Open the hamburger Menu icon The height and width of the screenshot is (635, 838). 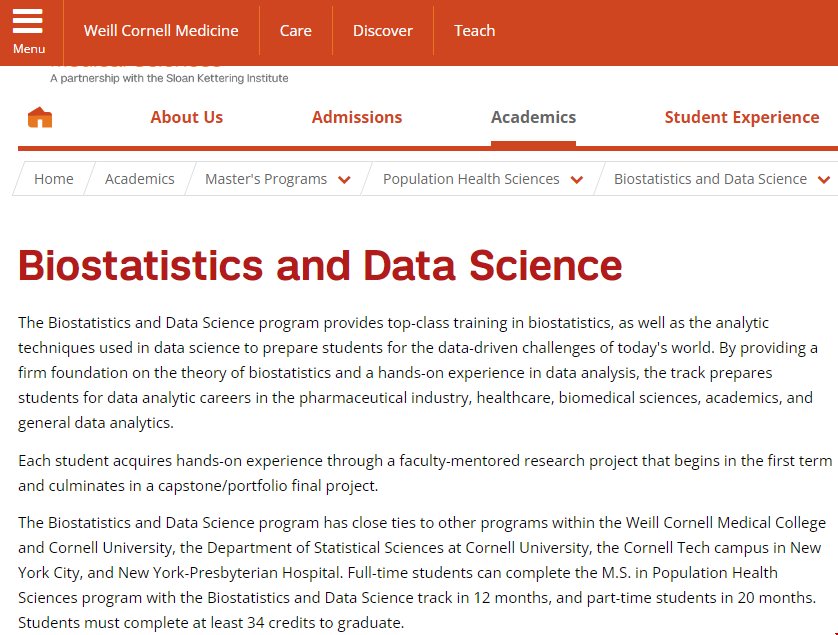tap(28, 31)
